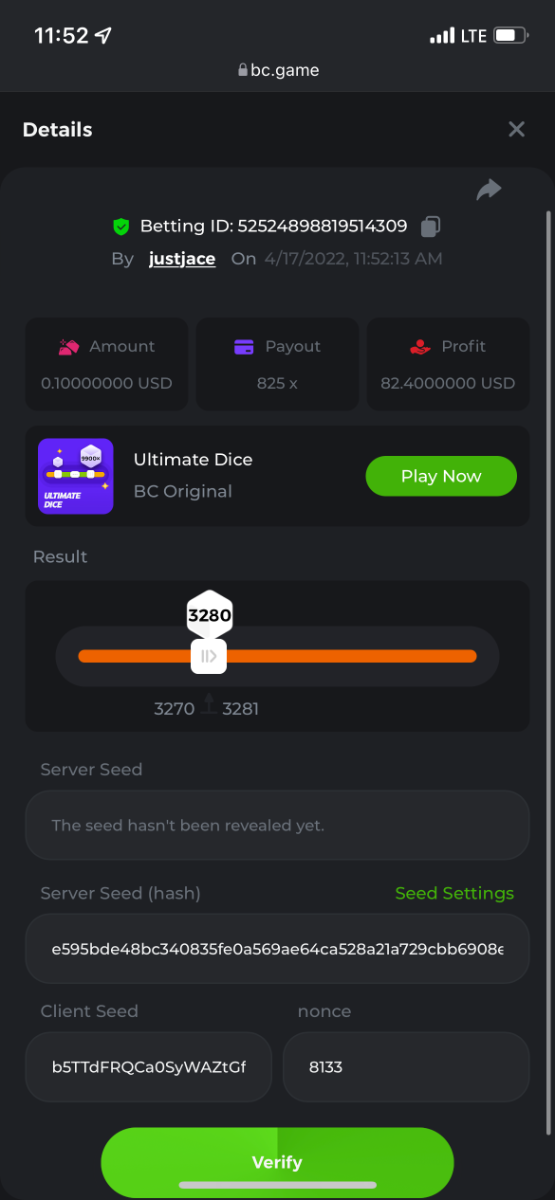Image resolution: width=555 pixels, height=1200 pixels.
Task: Open the justjace user profile link
Action: (182, 259)
